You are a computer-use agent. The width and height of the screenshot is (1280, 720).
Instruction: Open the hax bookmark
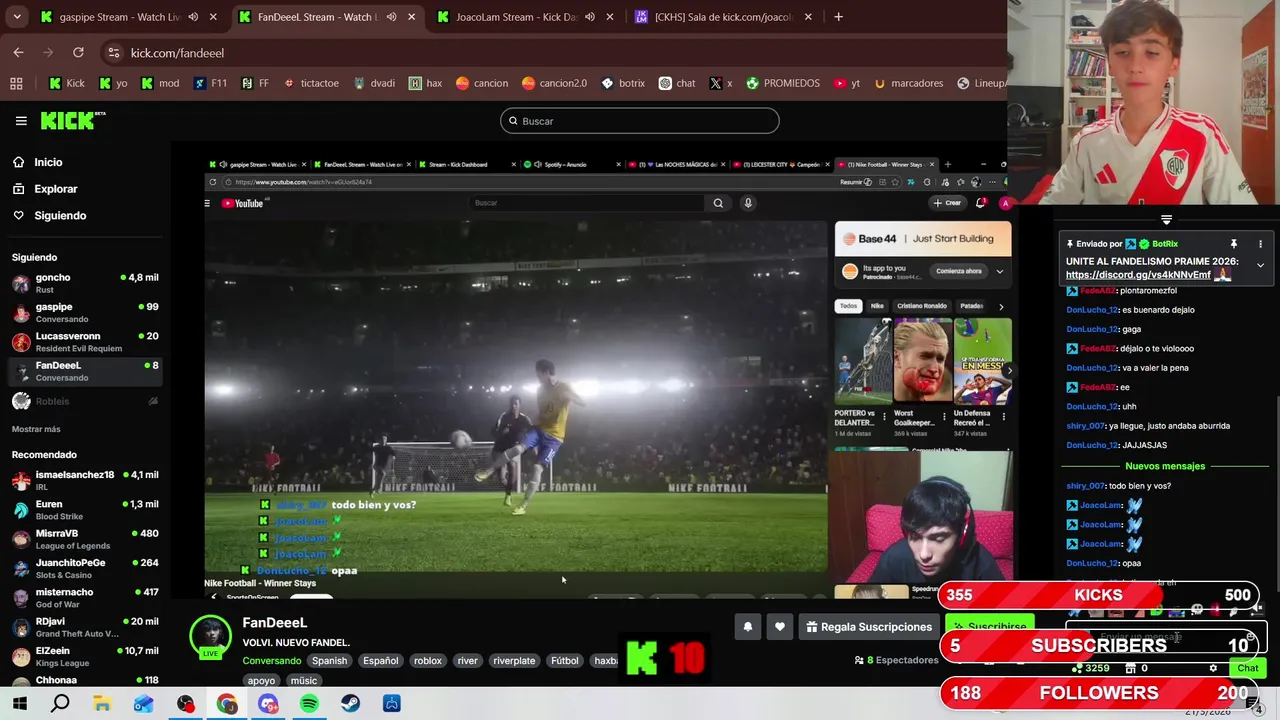[x=425, y=83]
